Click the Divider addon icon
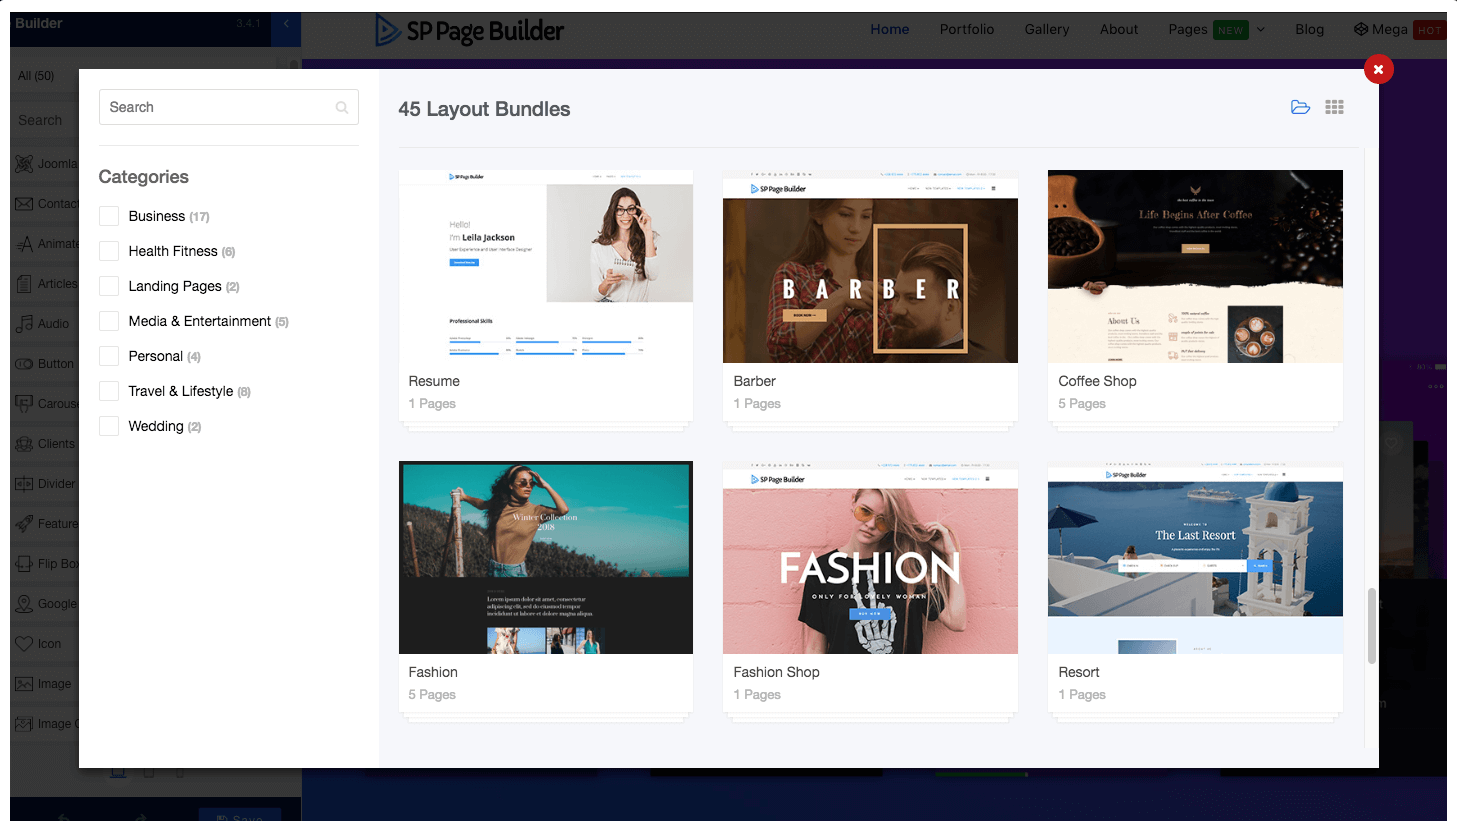 24,483
